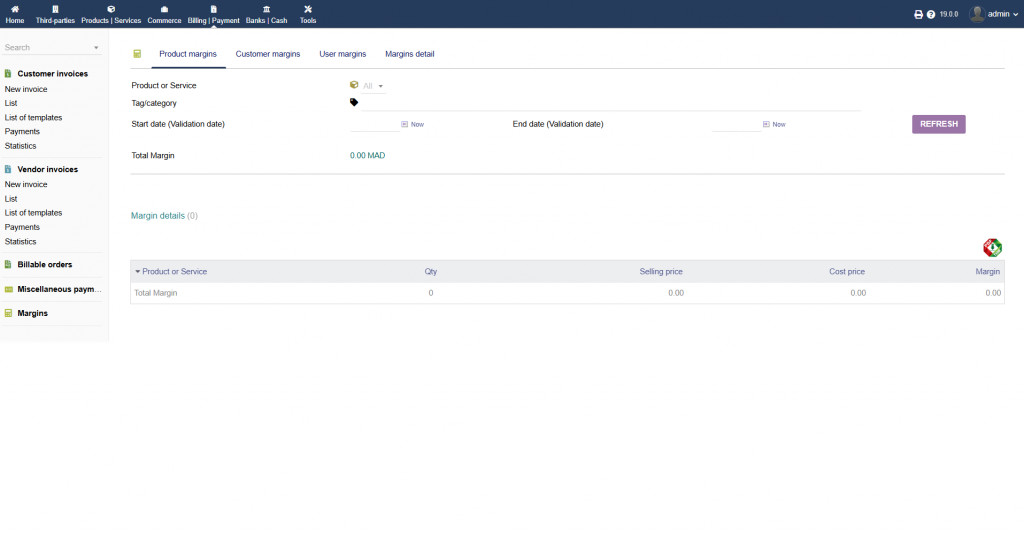Click Now link beside Start date
This screenshot has height=533, width=1024.
[x=417, y=125]
